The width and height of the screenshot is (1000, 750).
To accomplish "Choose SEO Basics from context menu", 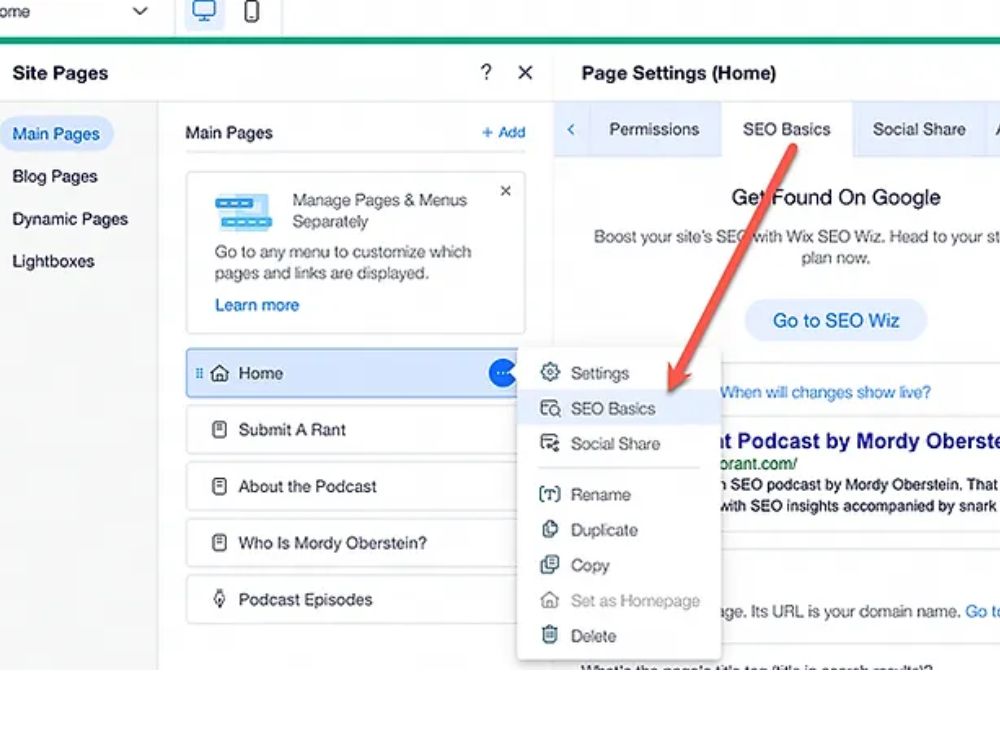I will tap(619, 408).
